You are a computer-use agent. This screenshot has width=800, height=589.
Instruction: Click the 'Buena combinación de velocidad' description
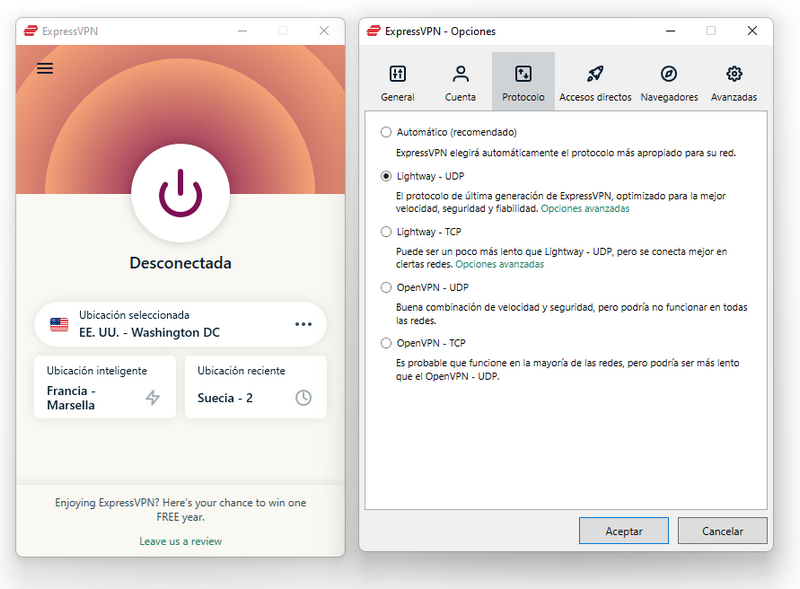pos(571,314)
